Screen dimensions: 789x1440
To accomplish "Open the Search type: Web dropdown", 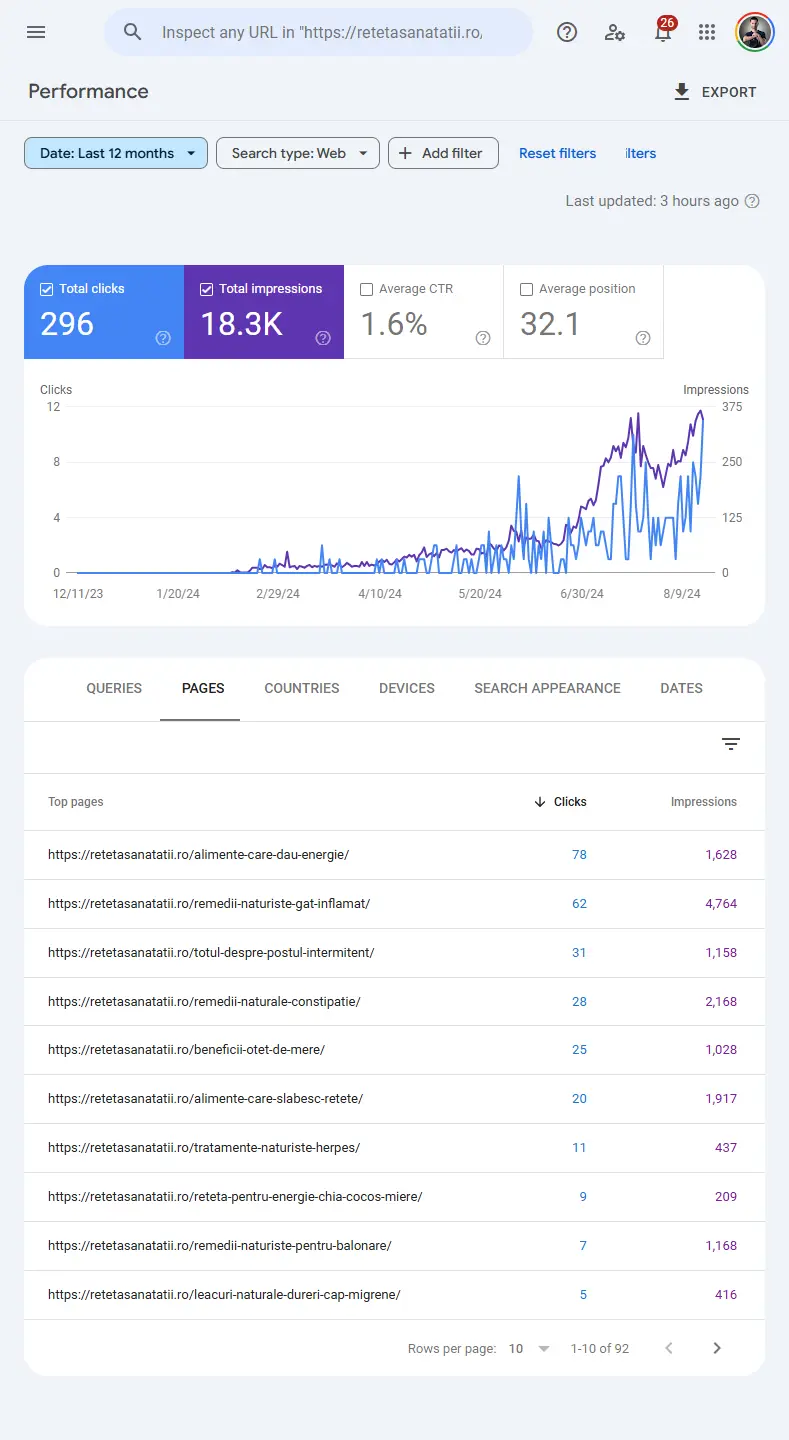I will pos(297,153).
